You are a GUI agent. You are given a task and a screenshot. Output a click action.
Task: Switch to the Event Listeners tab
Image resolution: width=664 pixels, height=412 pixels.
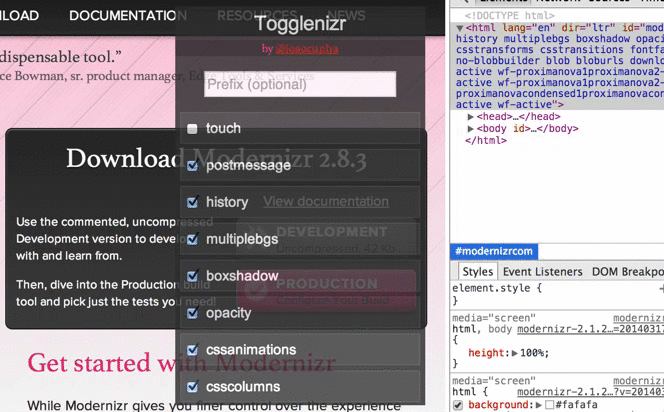[x=542, y=271]
